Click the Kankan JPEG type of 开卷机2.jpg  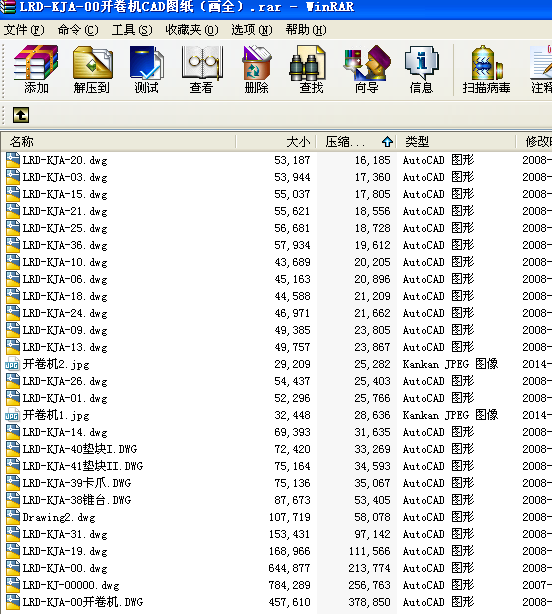click(450, 364)
